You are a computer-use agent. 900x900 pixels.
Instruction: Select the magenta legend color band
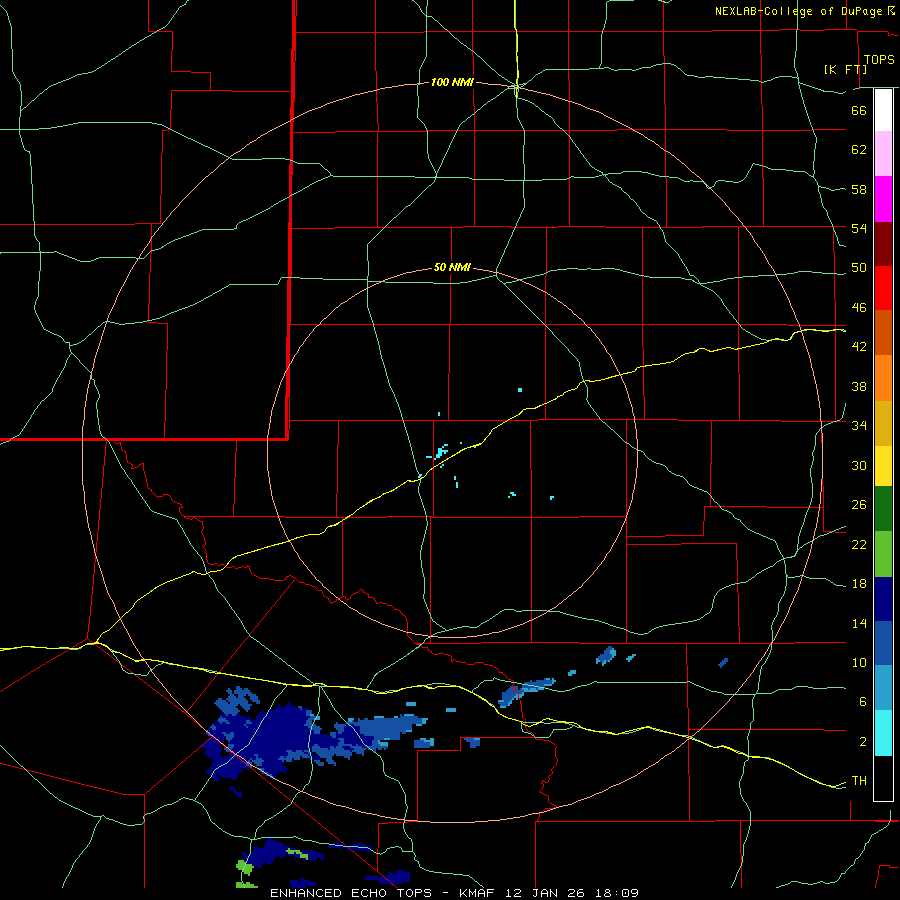[883, 199]
